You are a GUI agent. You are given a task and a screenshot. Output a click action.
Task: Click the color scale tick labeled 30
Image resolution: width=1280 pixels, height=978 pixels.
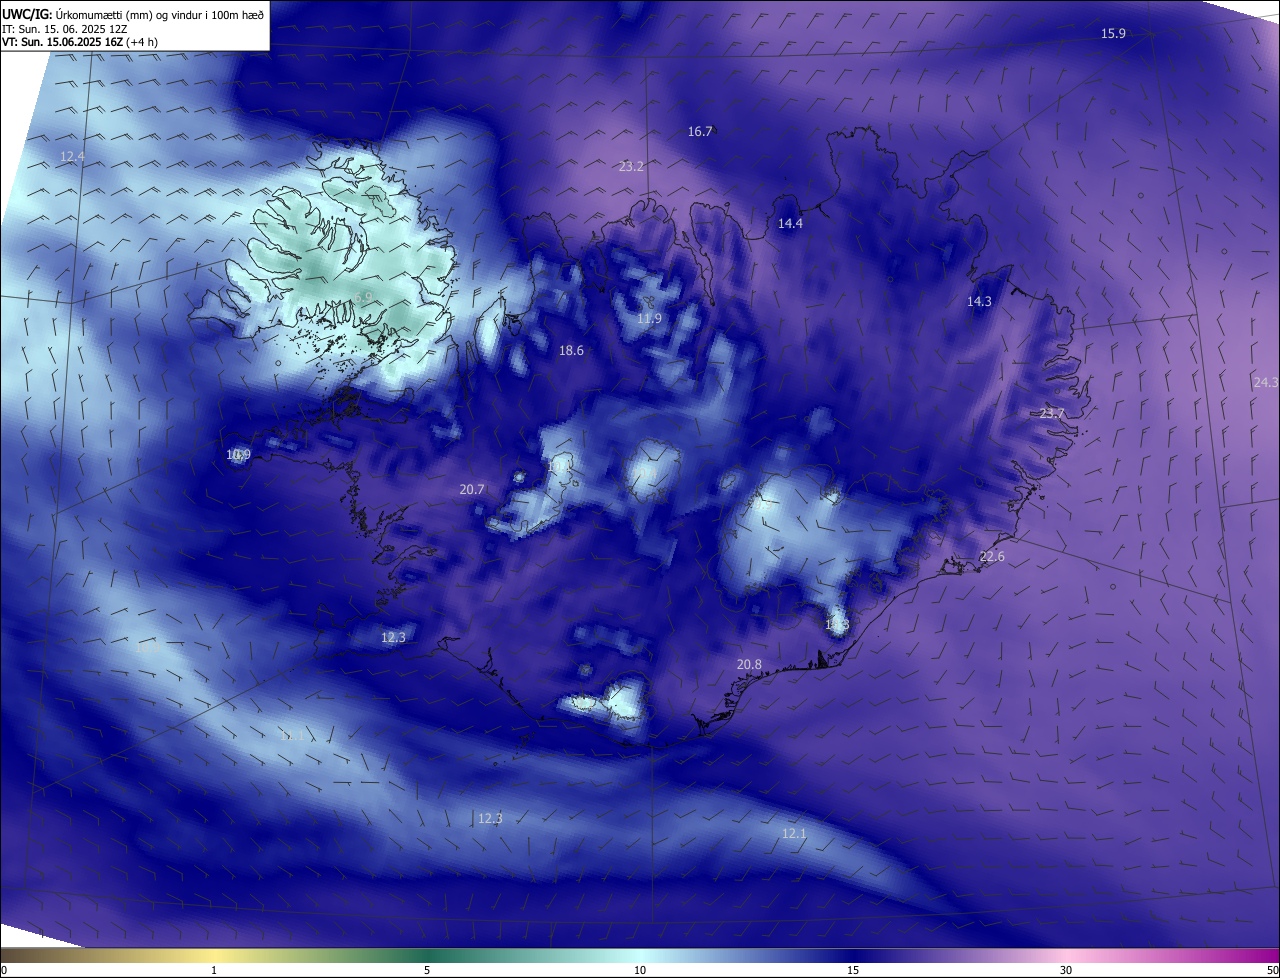[x=1066, y=970]
